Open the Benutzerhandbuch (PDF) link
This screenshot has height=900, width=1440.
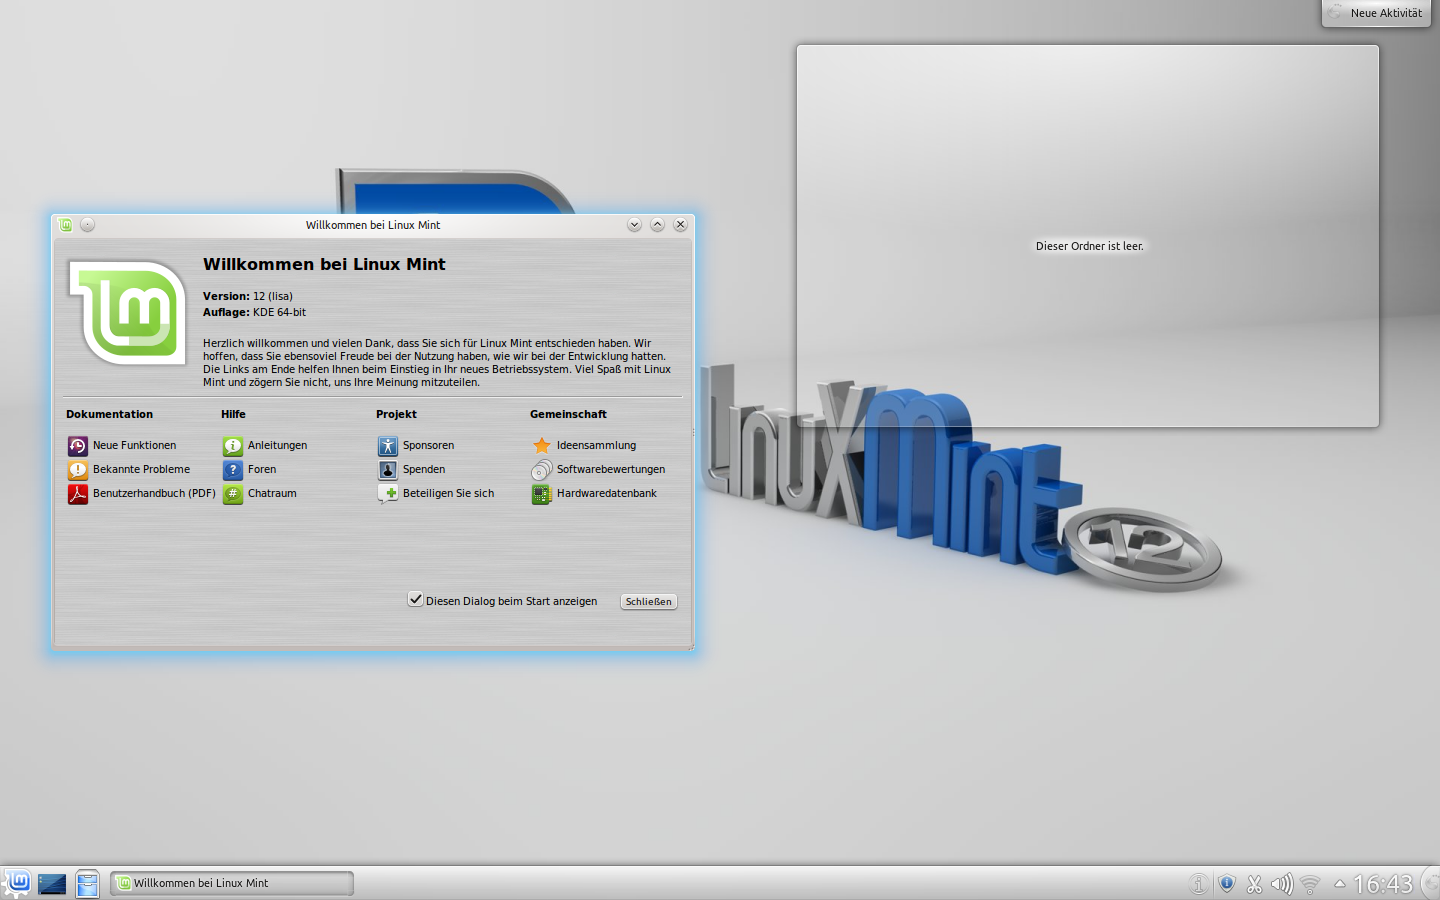click(154, 494)
